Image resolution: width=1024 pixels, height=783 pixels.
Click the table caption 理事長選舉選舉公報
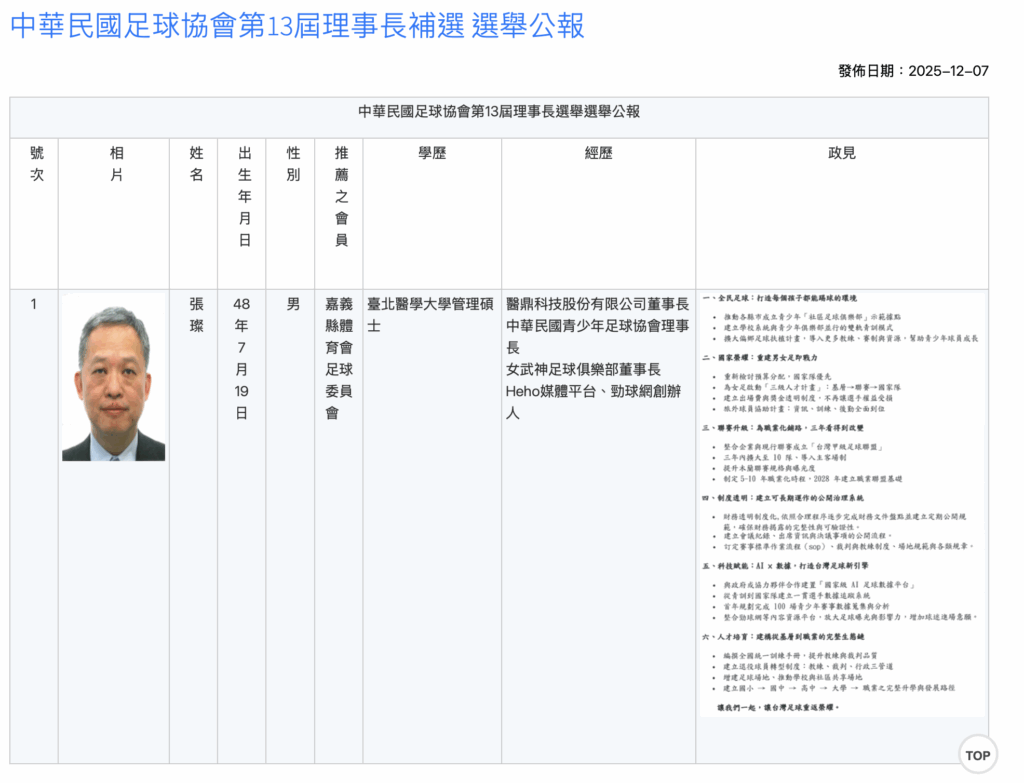(499, 111)
